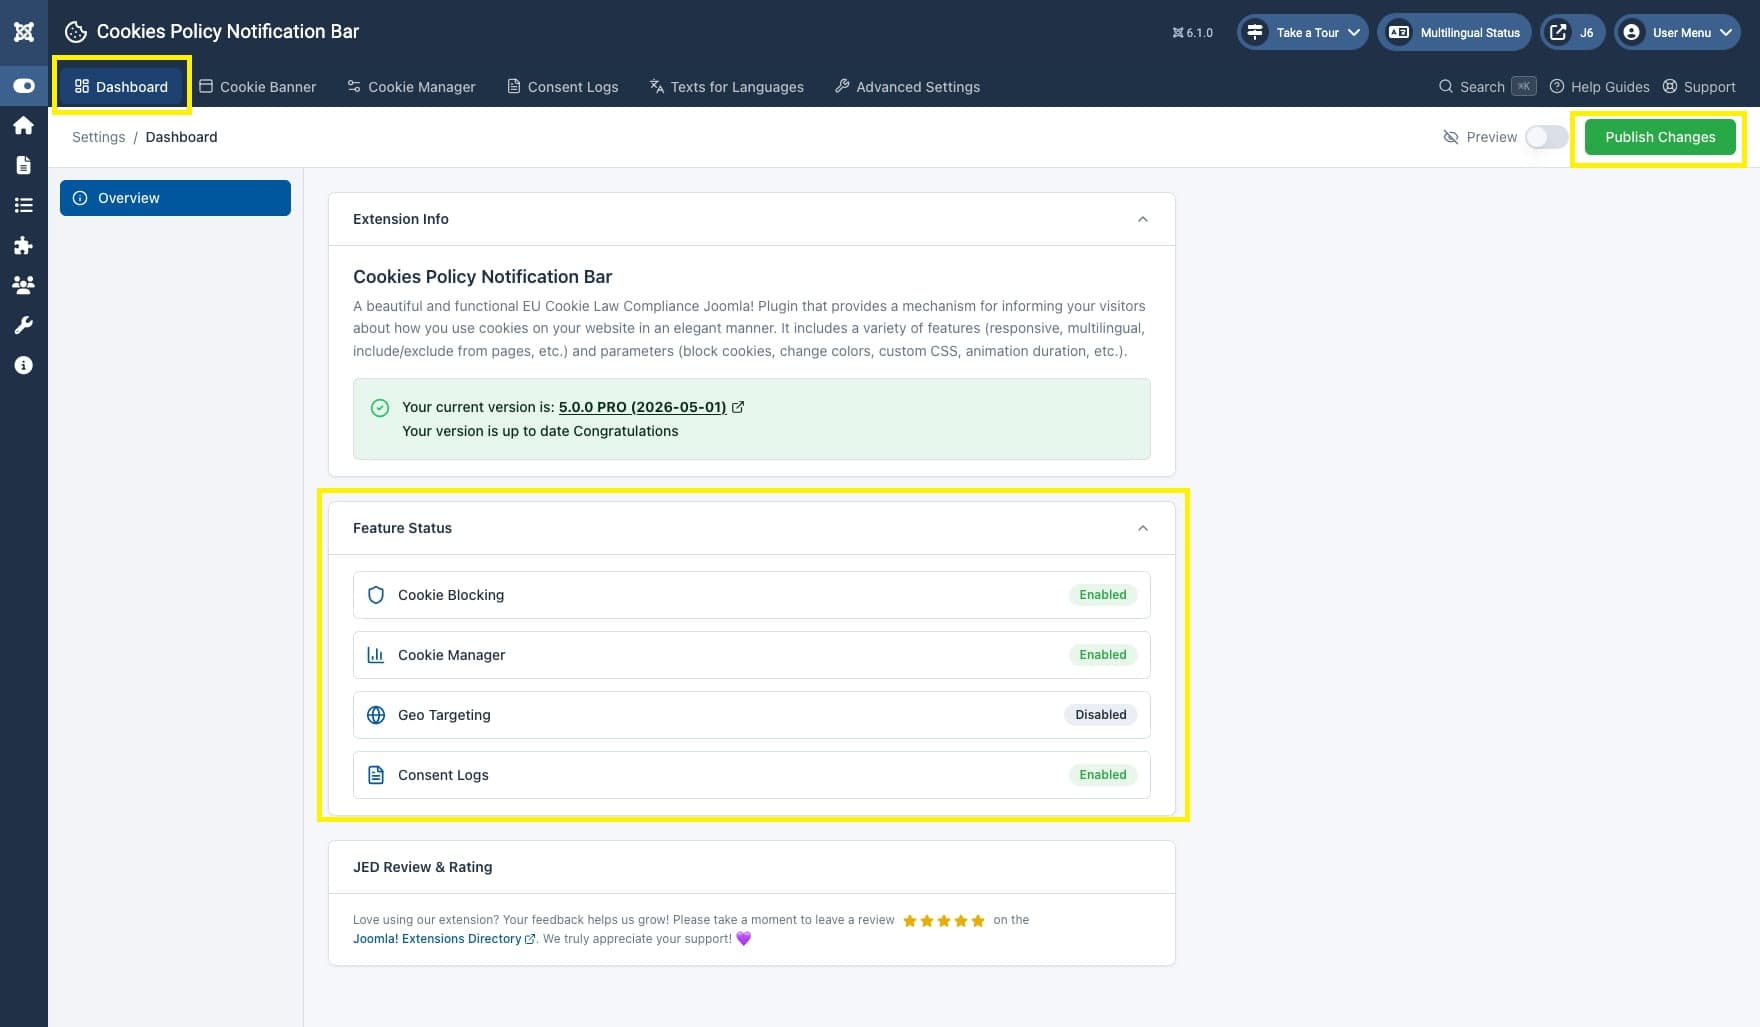Click the Cookie Manager chart icon
The height and width of the screenshot is (1027, 1760).
pyautogui.click(x=376, y=655)
